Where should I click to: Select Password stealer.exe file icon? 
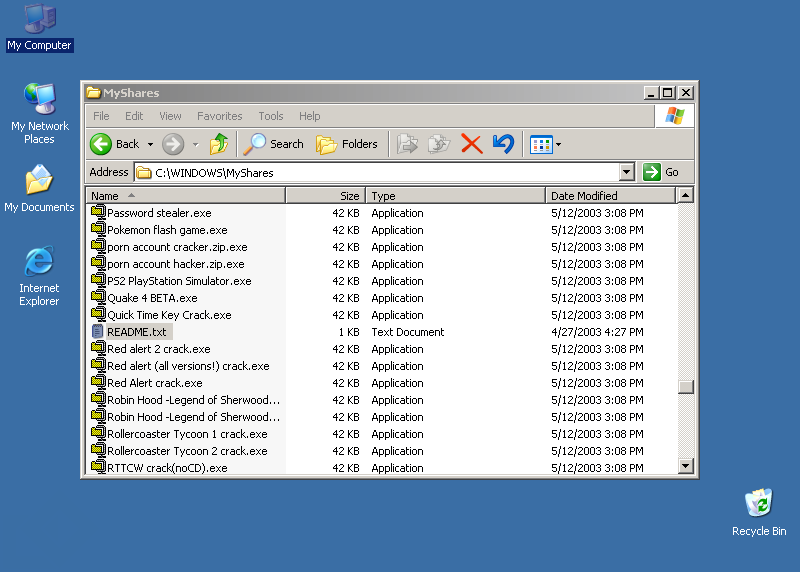[98, 212]
